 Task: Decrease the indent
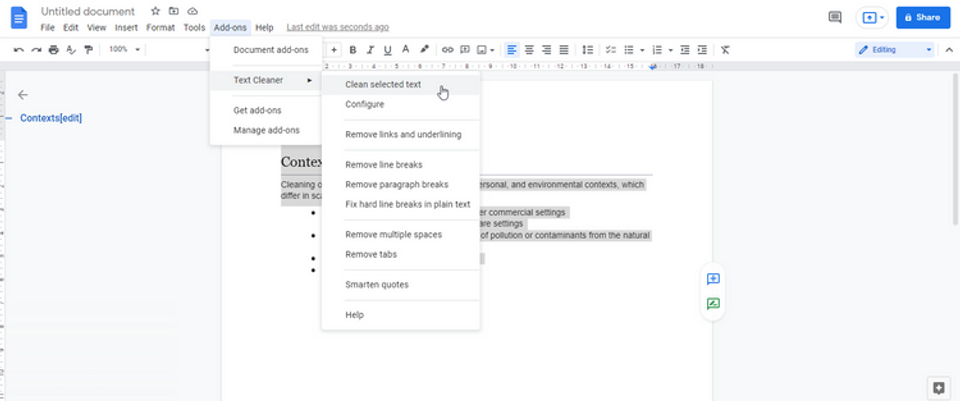click(685, 50)
